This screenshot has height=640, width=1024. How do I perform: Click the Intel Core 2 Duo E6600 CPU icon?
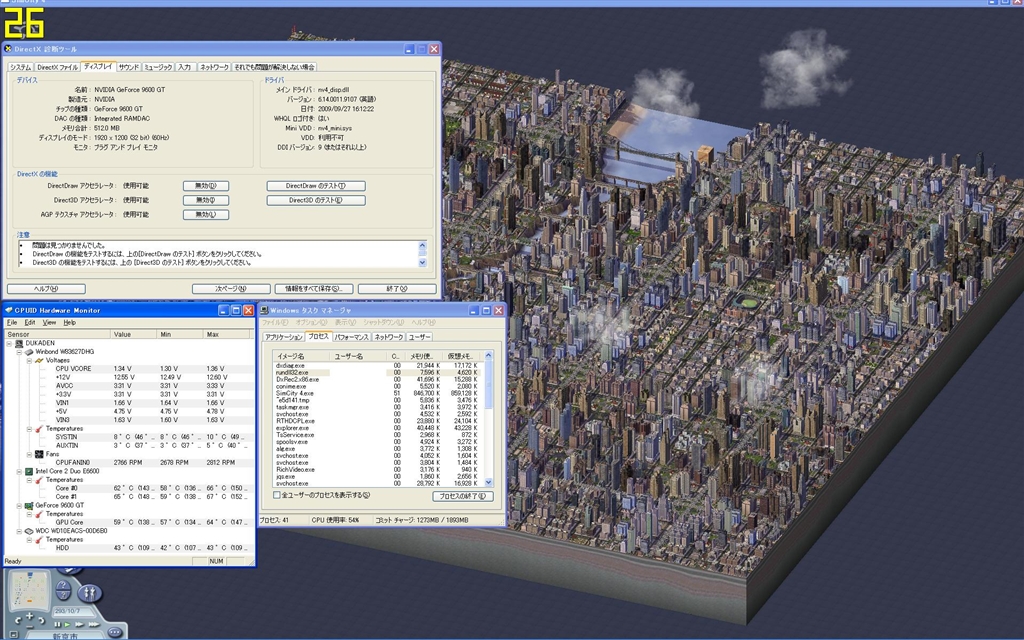[29, 471]
